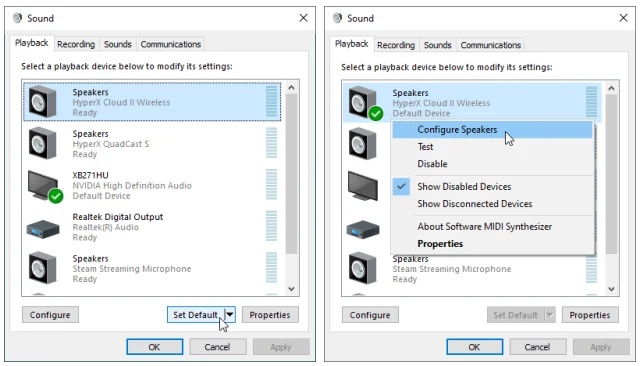Click Cancel button in left window
The height and width of the screenshot is (366, 641).
click(217, 347)
